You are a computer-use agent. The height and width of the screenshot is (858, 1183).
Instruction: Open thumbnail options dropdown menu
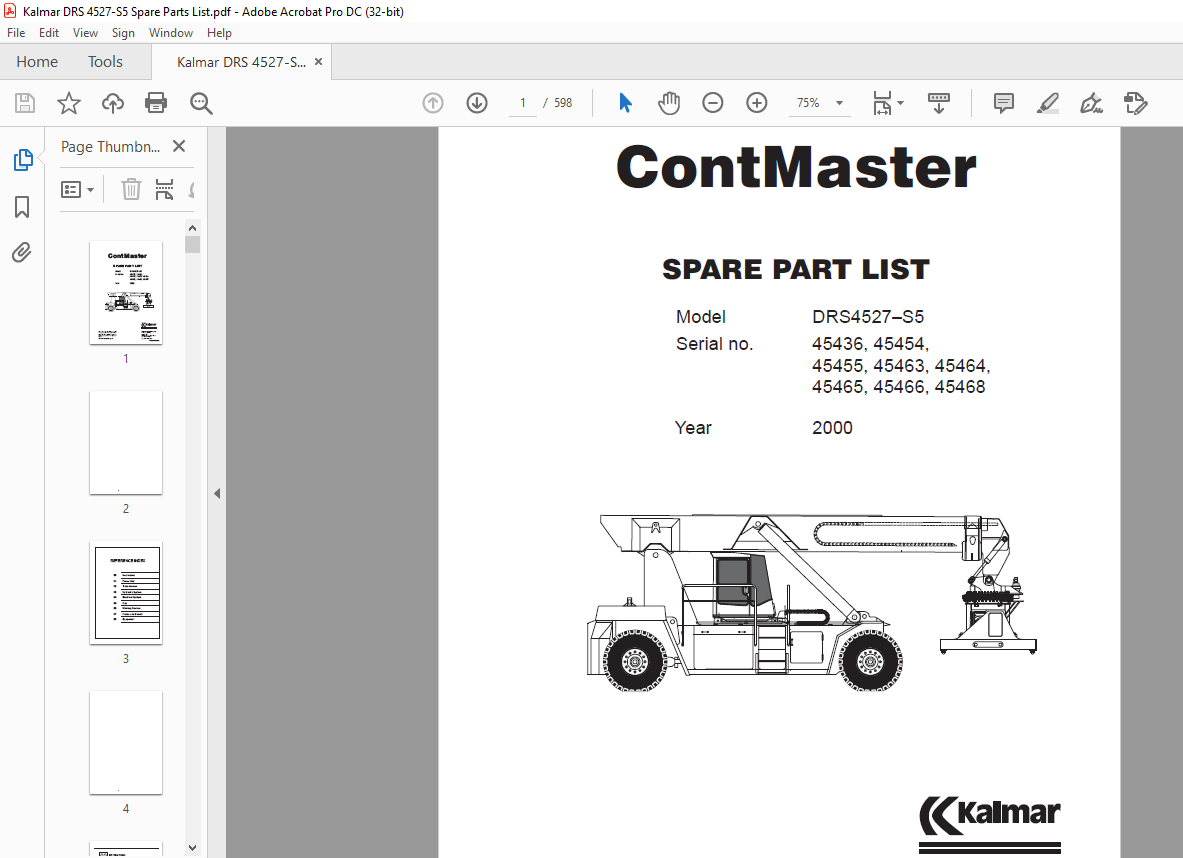[77, 189]
